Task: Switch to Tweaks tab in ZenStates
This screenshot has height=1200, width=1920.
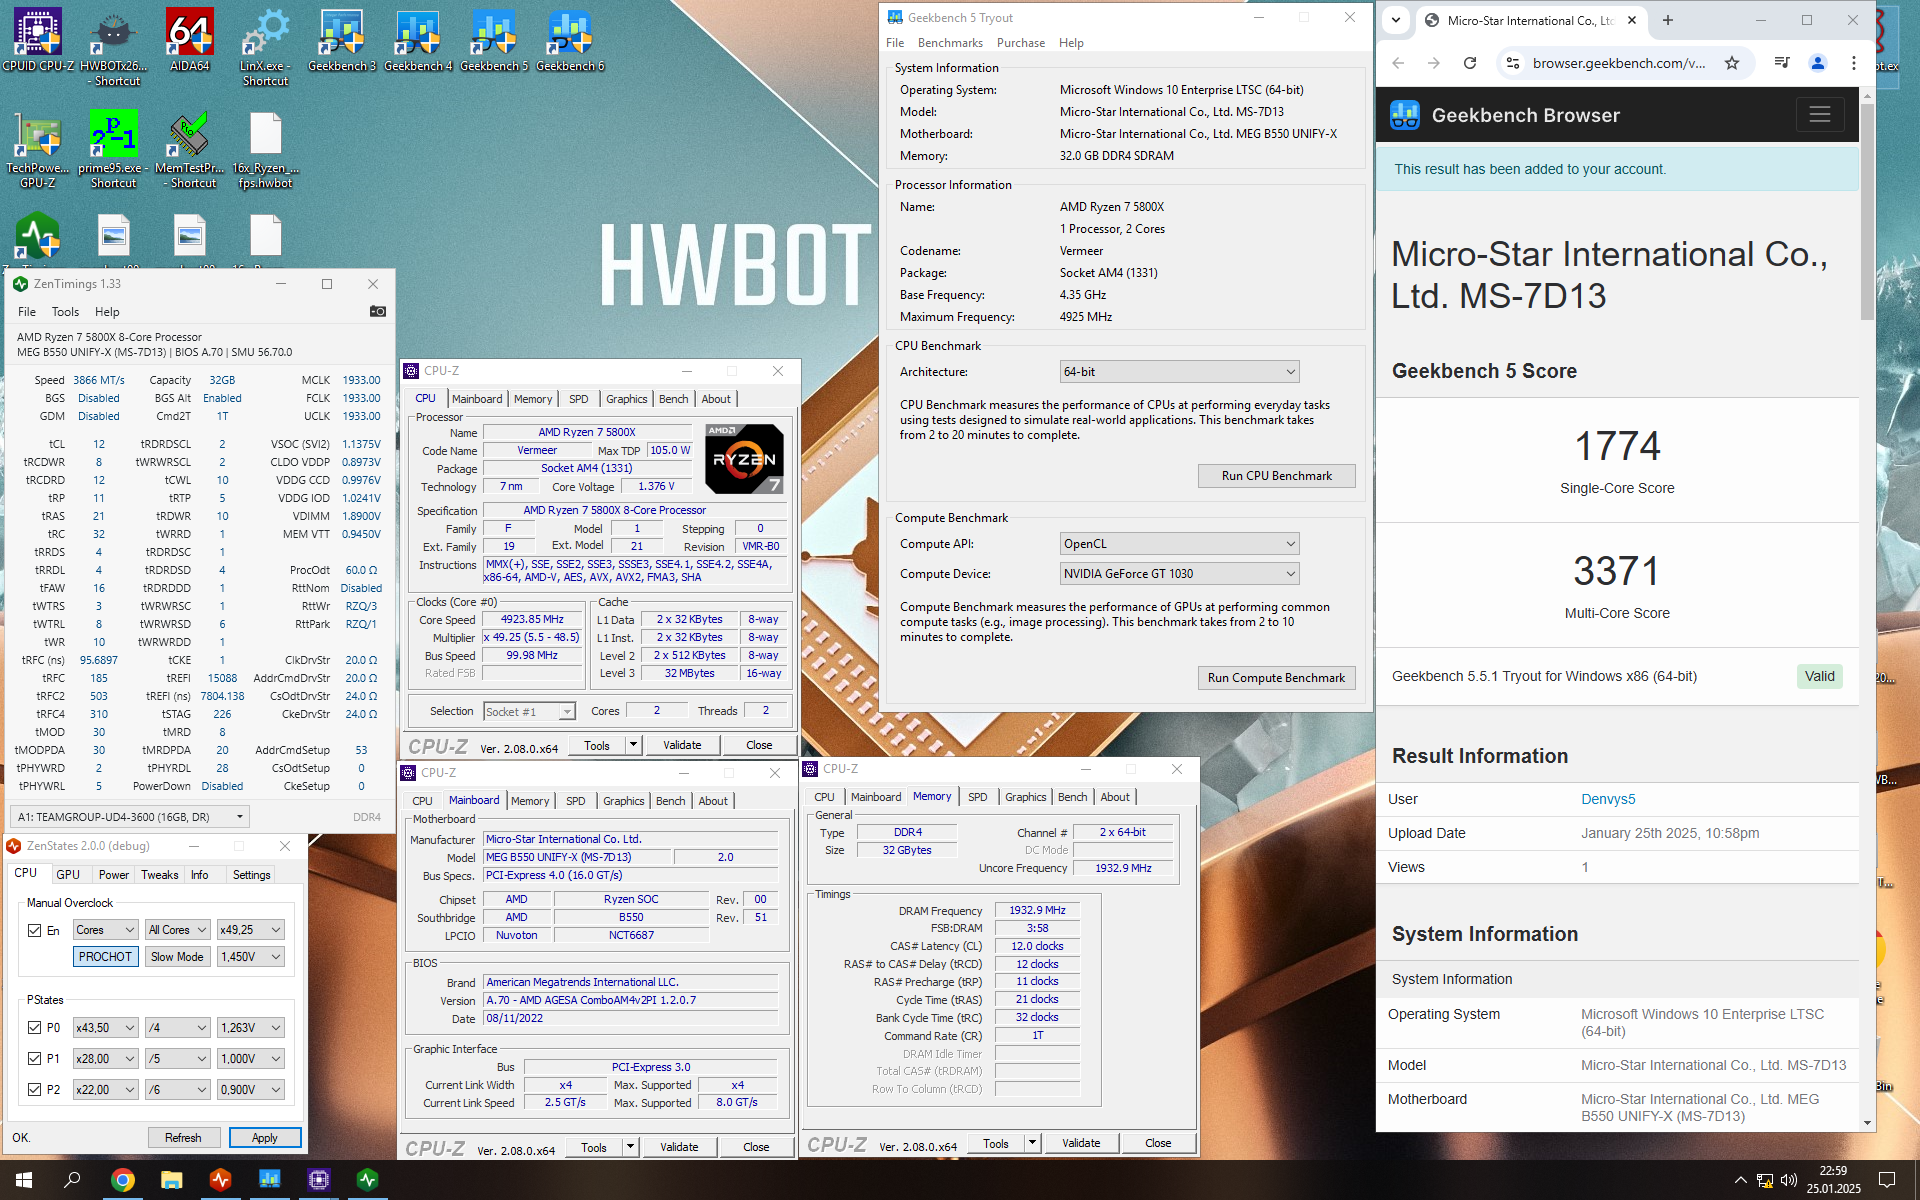Action: point(160,875)
